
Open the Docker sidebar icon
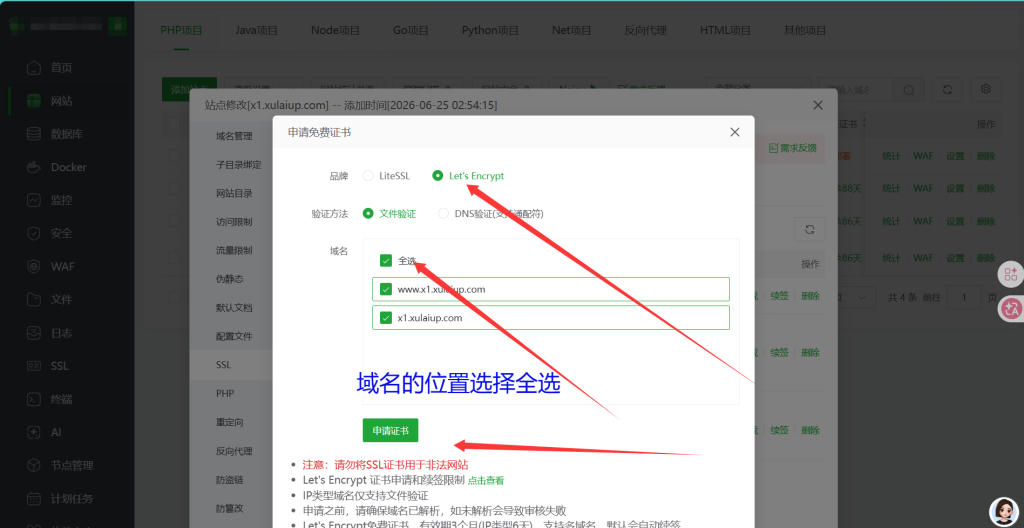click(x=34, y=167)
